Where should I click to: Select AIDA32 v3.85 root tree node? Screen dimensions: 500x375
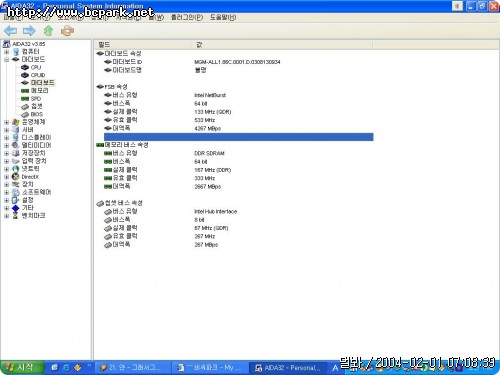coord(29,44)
